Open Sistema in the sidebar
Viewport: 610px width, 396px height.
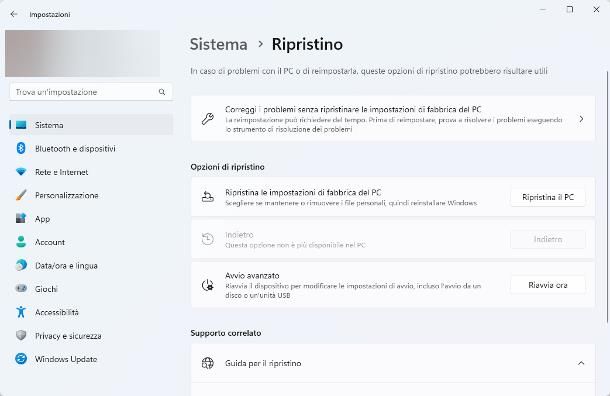click(x=91, y=125)
